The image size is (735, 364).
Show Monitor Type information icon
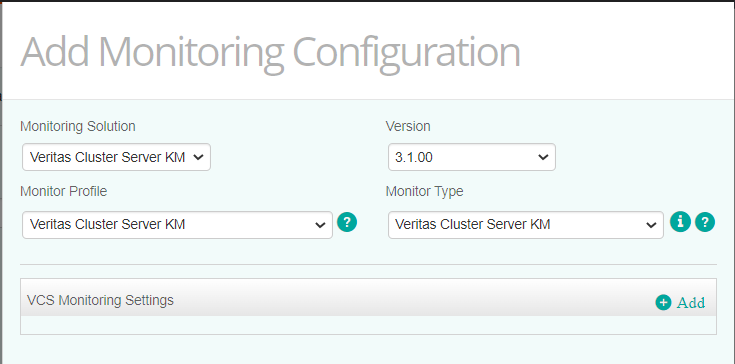680,222
